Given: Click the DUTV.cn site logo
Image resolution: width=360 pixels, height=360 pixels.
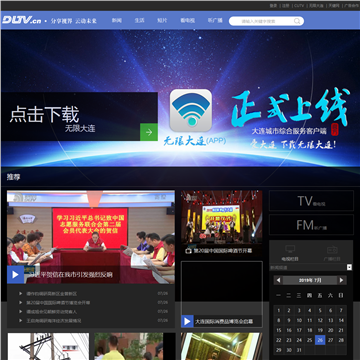Looking at the screenshot, I should (22, 20).
